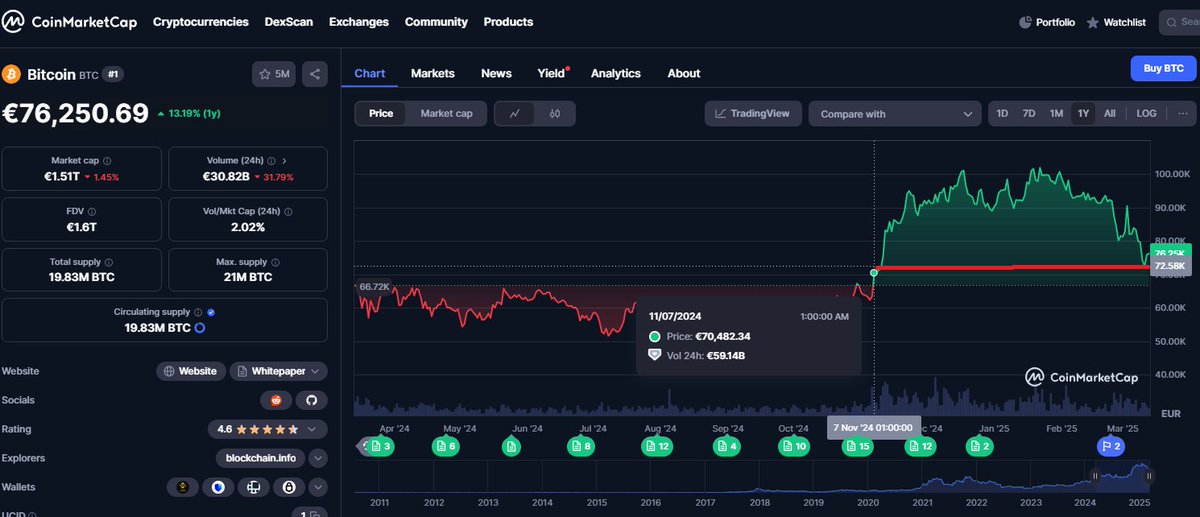1200x517 pixels.
Task: Open the Analytics tab
Action: click(616, 73)
